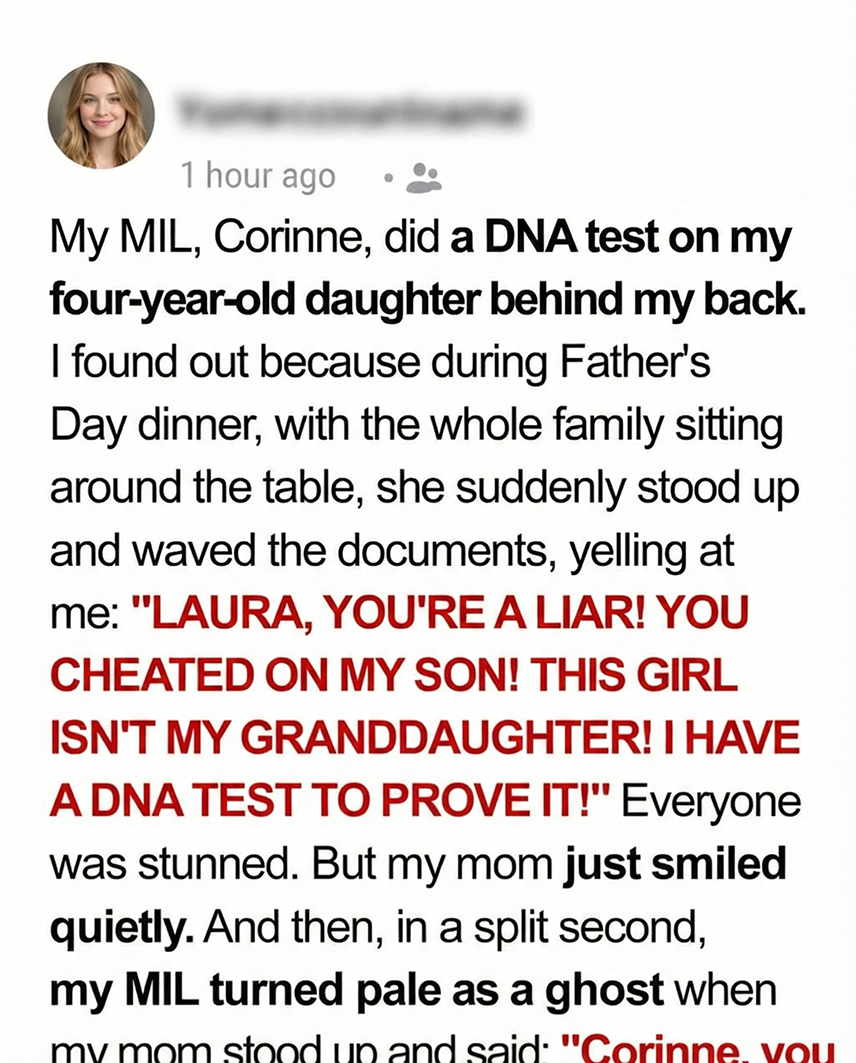
Task: Click the red "CHEATED ON MY SON! THIS GIRL" line
Action: coord(394,676)
